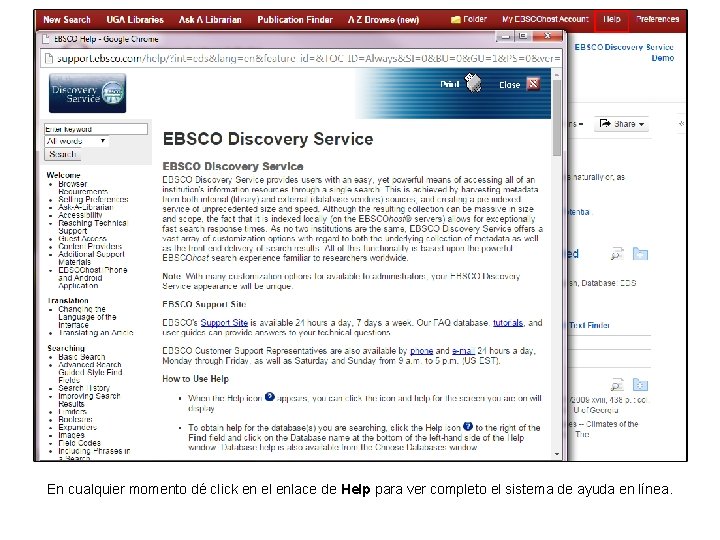This screenshot has height=540, width=720.
Task: Open Publication Finder
Action: 295,20
